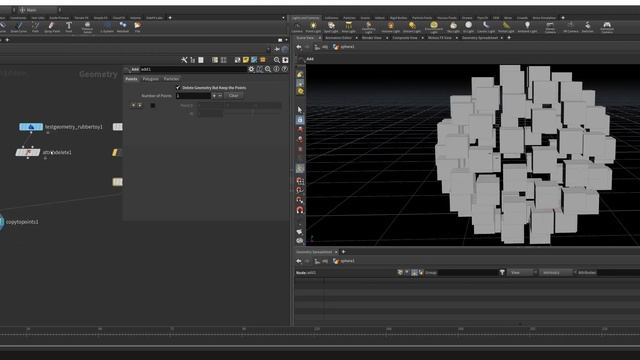Switch to the Polygons tab
This screenshot has width=640, height=360.
(x=151, y=79)
